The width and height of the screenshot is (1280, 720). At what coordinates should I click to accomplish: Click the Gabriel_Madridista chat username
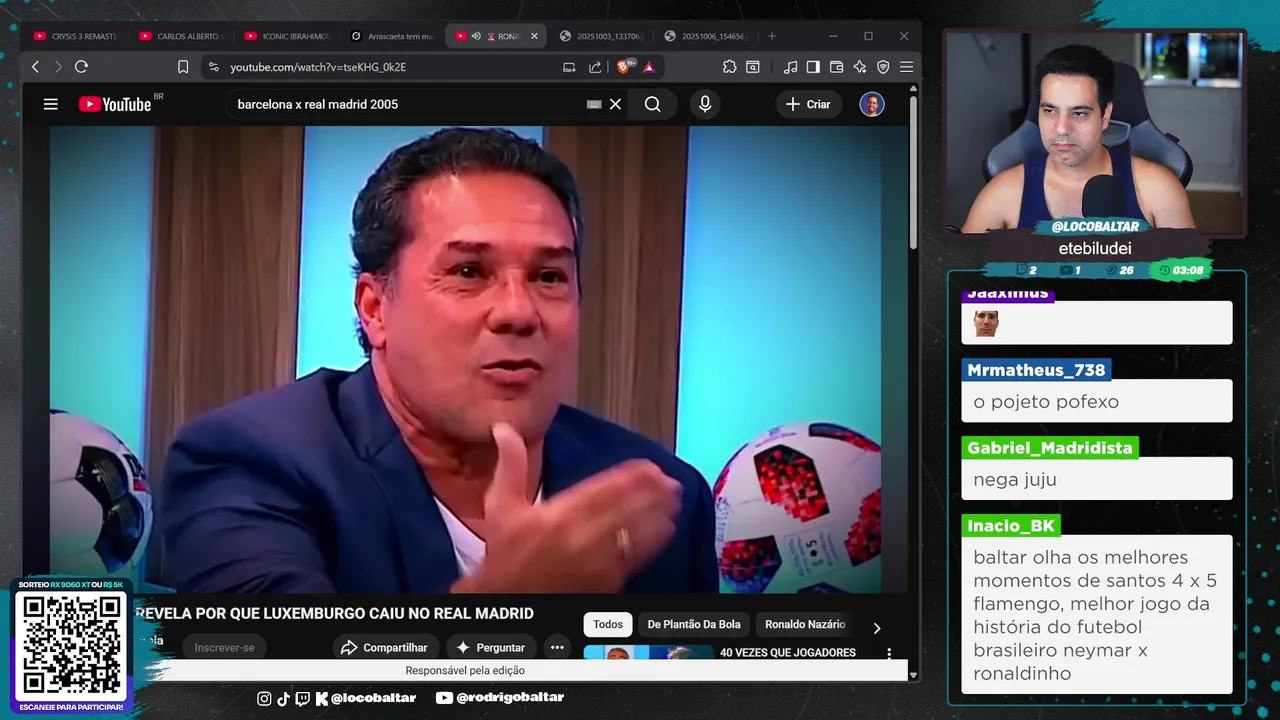click(1050, 448)
